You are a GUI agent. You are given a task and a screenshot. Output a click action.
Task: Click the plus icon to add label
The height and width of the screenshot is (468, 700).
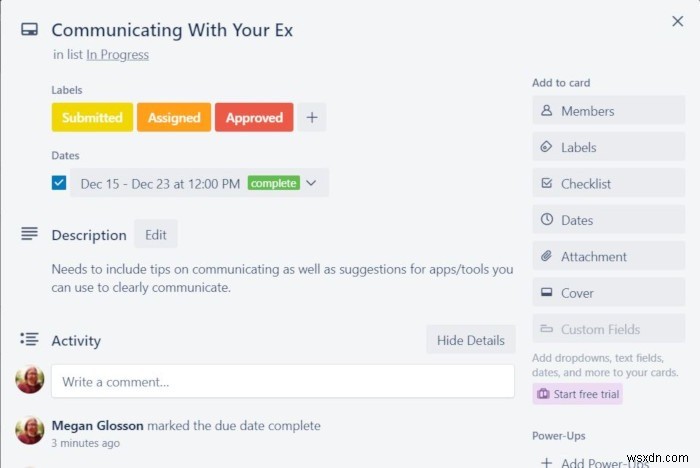click(x=311, y=117)
